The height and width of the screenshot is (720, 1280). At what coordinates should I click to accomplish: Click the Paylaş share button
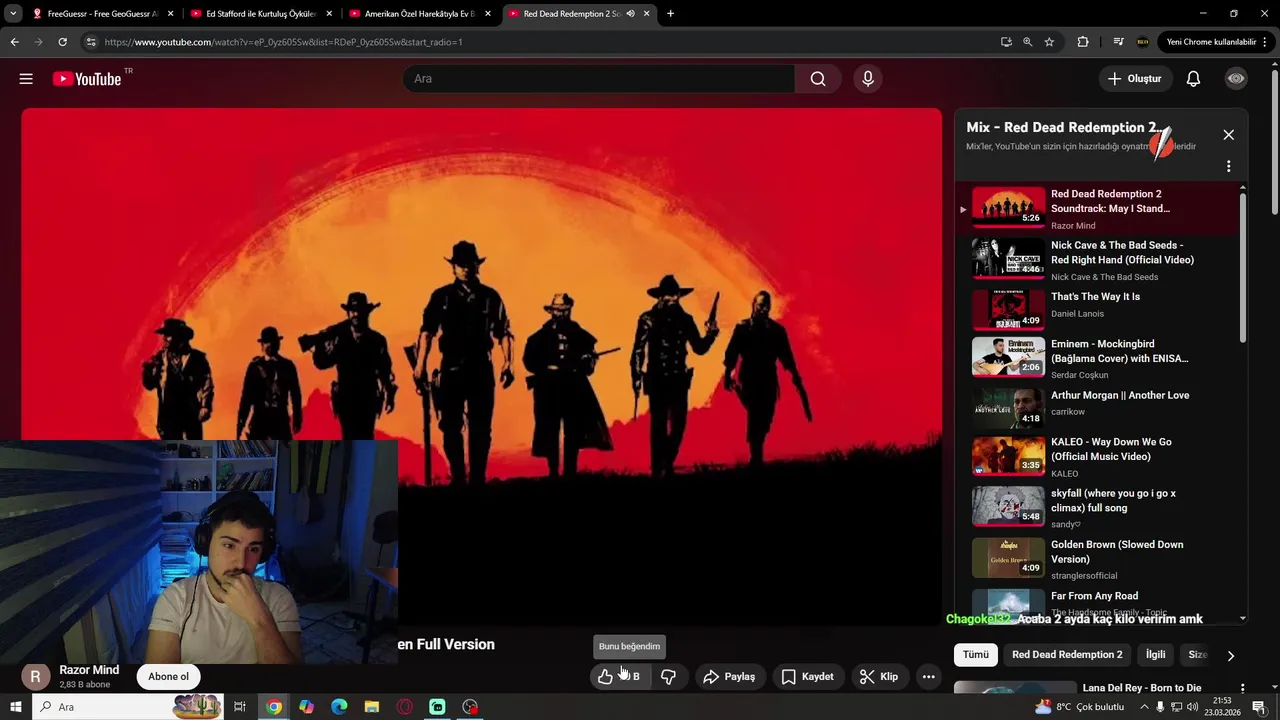(x=729, y=677)
